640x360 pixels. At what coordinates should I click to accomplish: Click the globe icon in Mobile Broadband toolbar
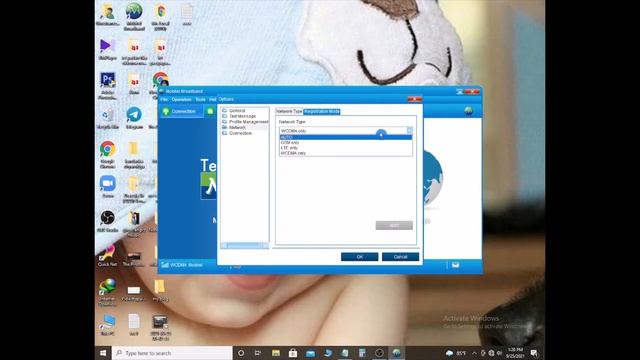pyautogui.click(x=469, y=111)
